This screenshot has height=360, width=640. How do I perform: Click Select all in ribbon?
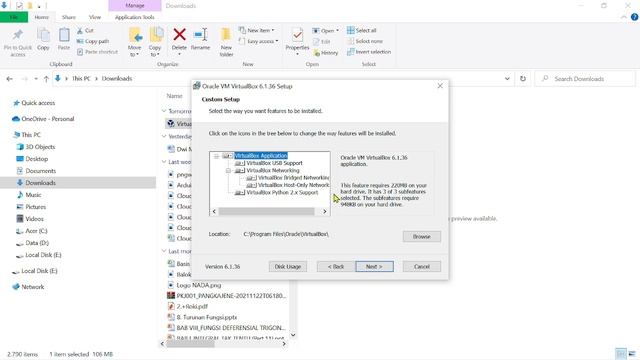point(362,30)
